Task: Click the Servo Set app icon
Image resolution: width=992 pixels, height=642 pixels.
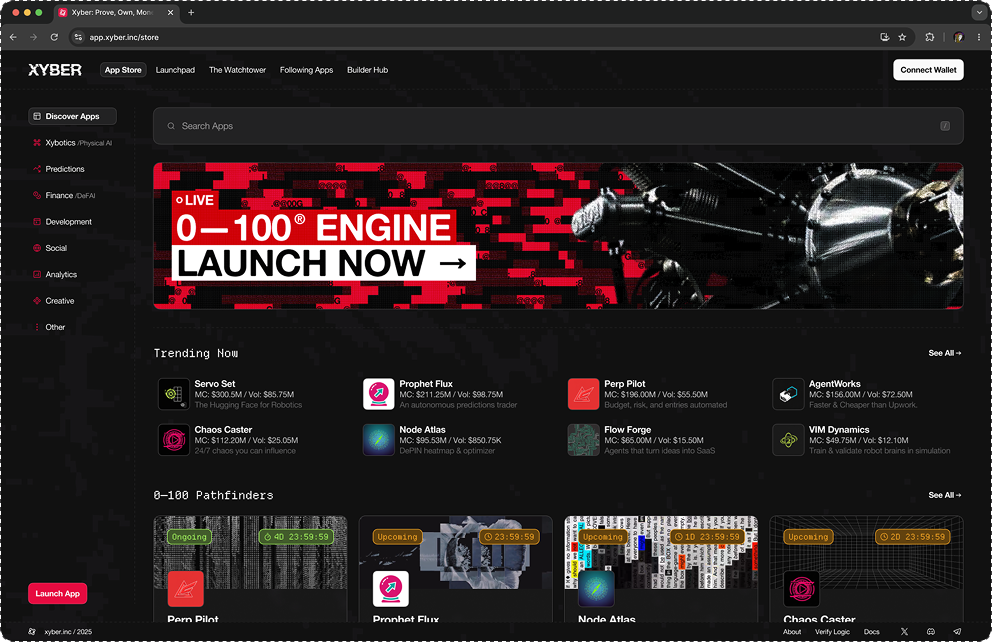Action: [174, 394]
